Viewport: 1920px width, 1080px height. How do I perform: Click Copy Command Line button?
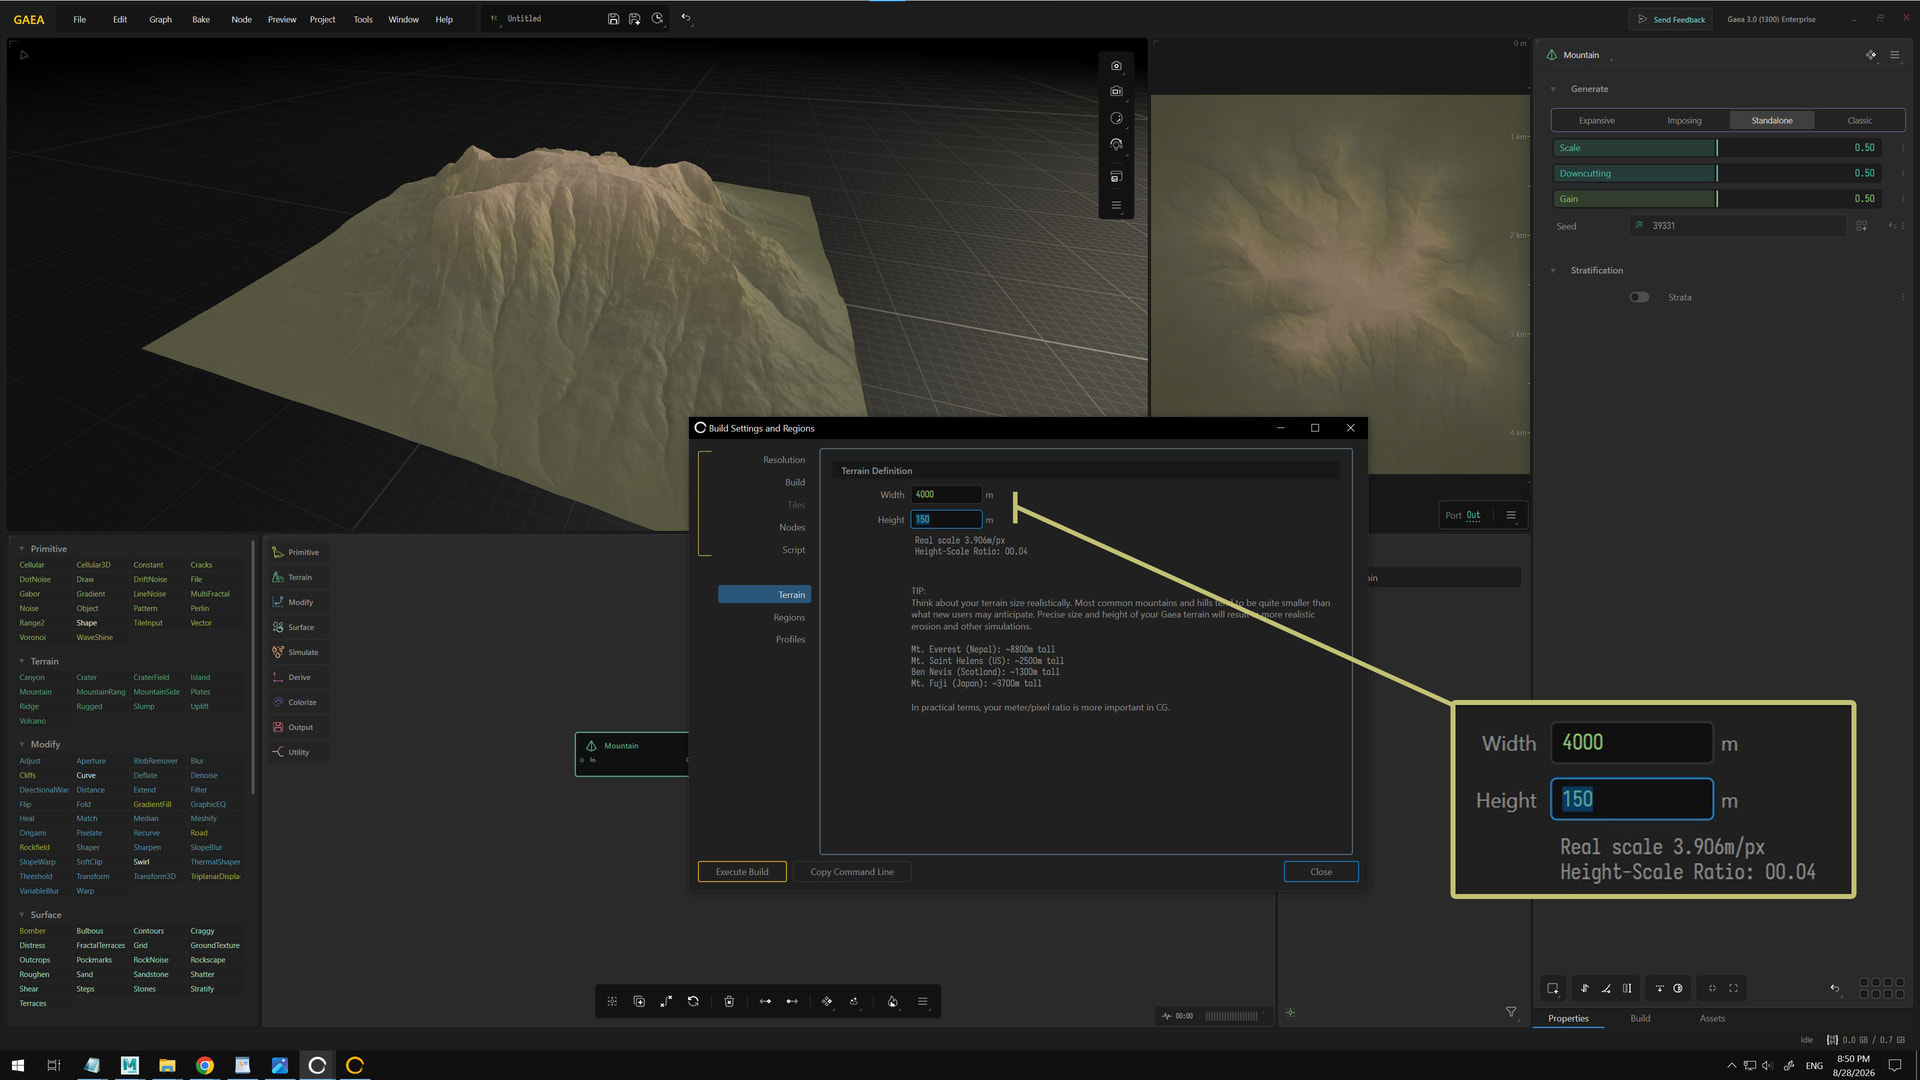tap(852, 872)
